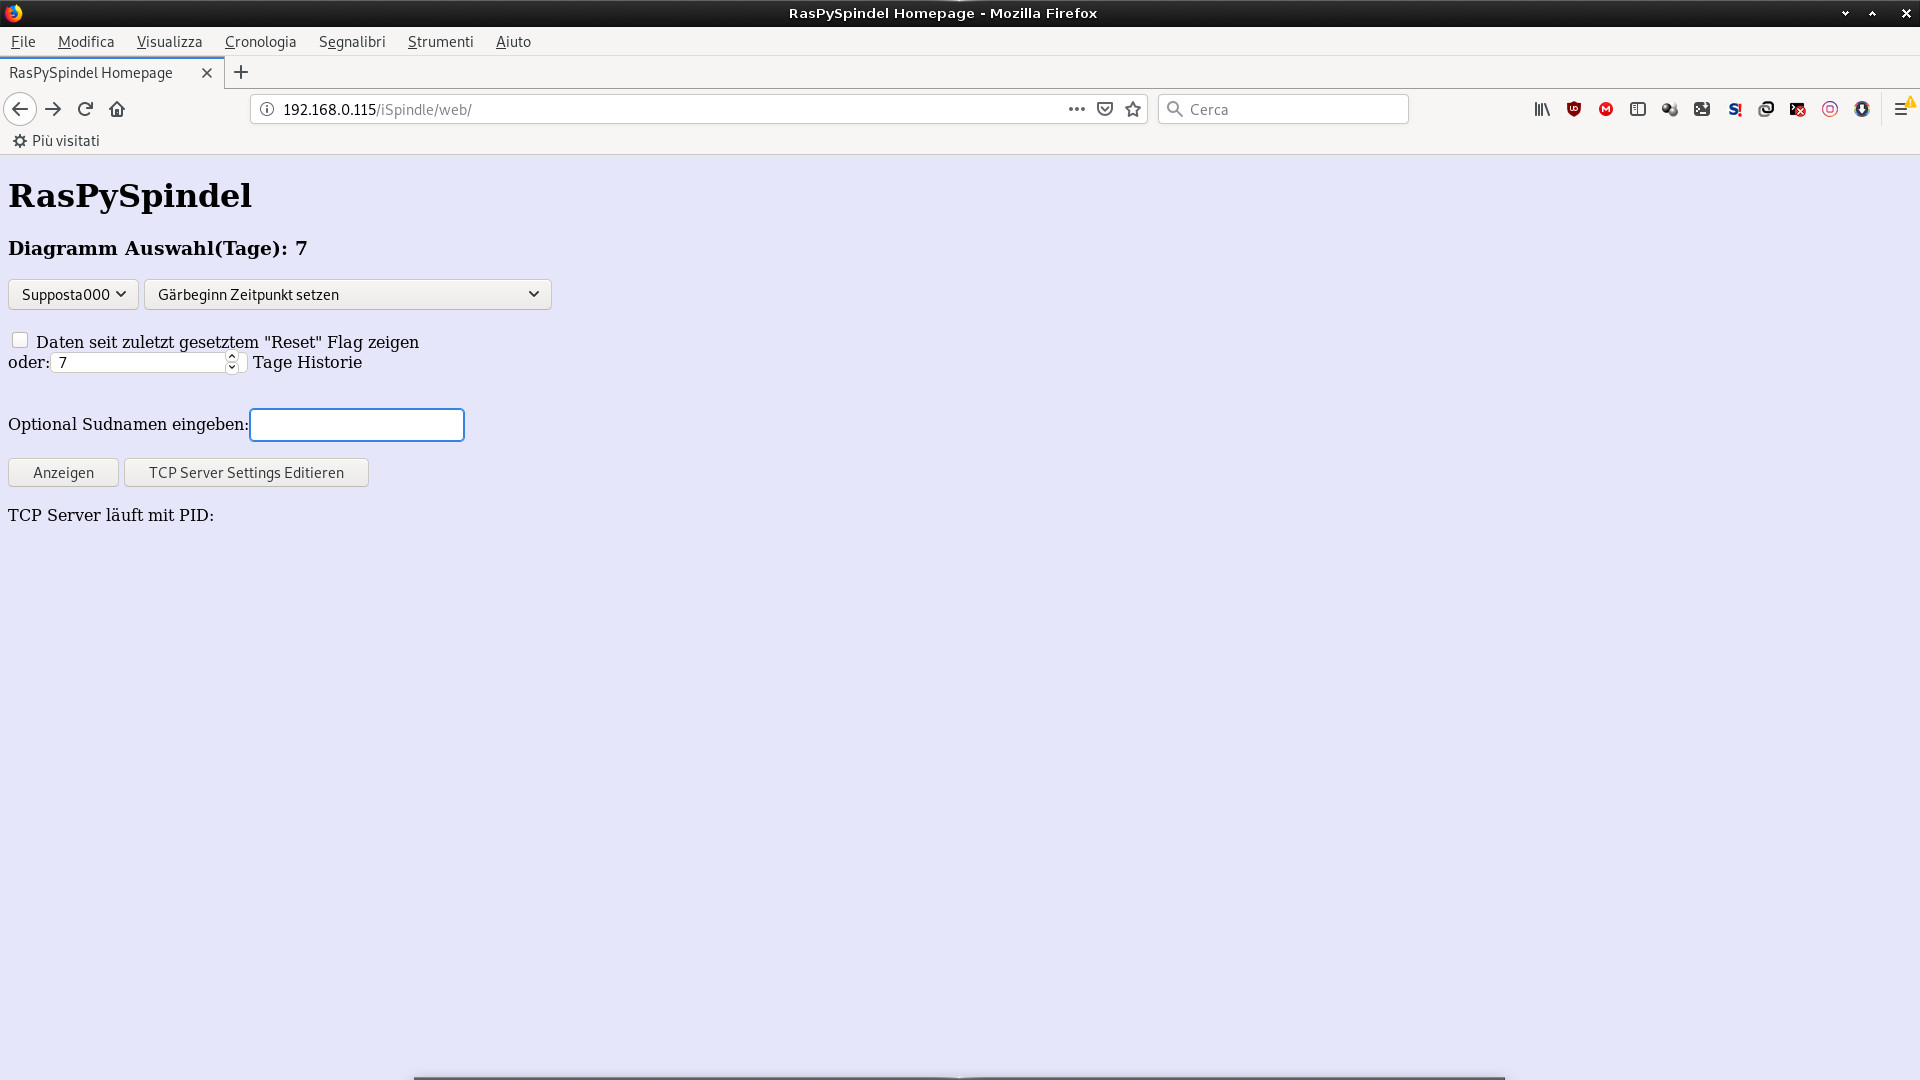Viewport: 1920px width, 1080px height.
Task: Go to the home page icon
Action: click(117, 109)
